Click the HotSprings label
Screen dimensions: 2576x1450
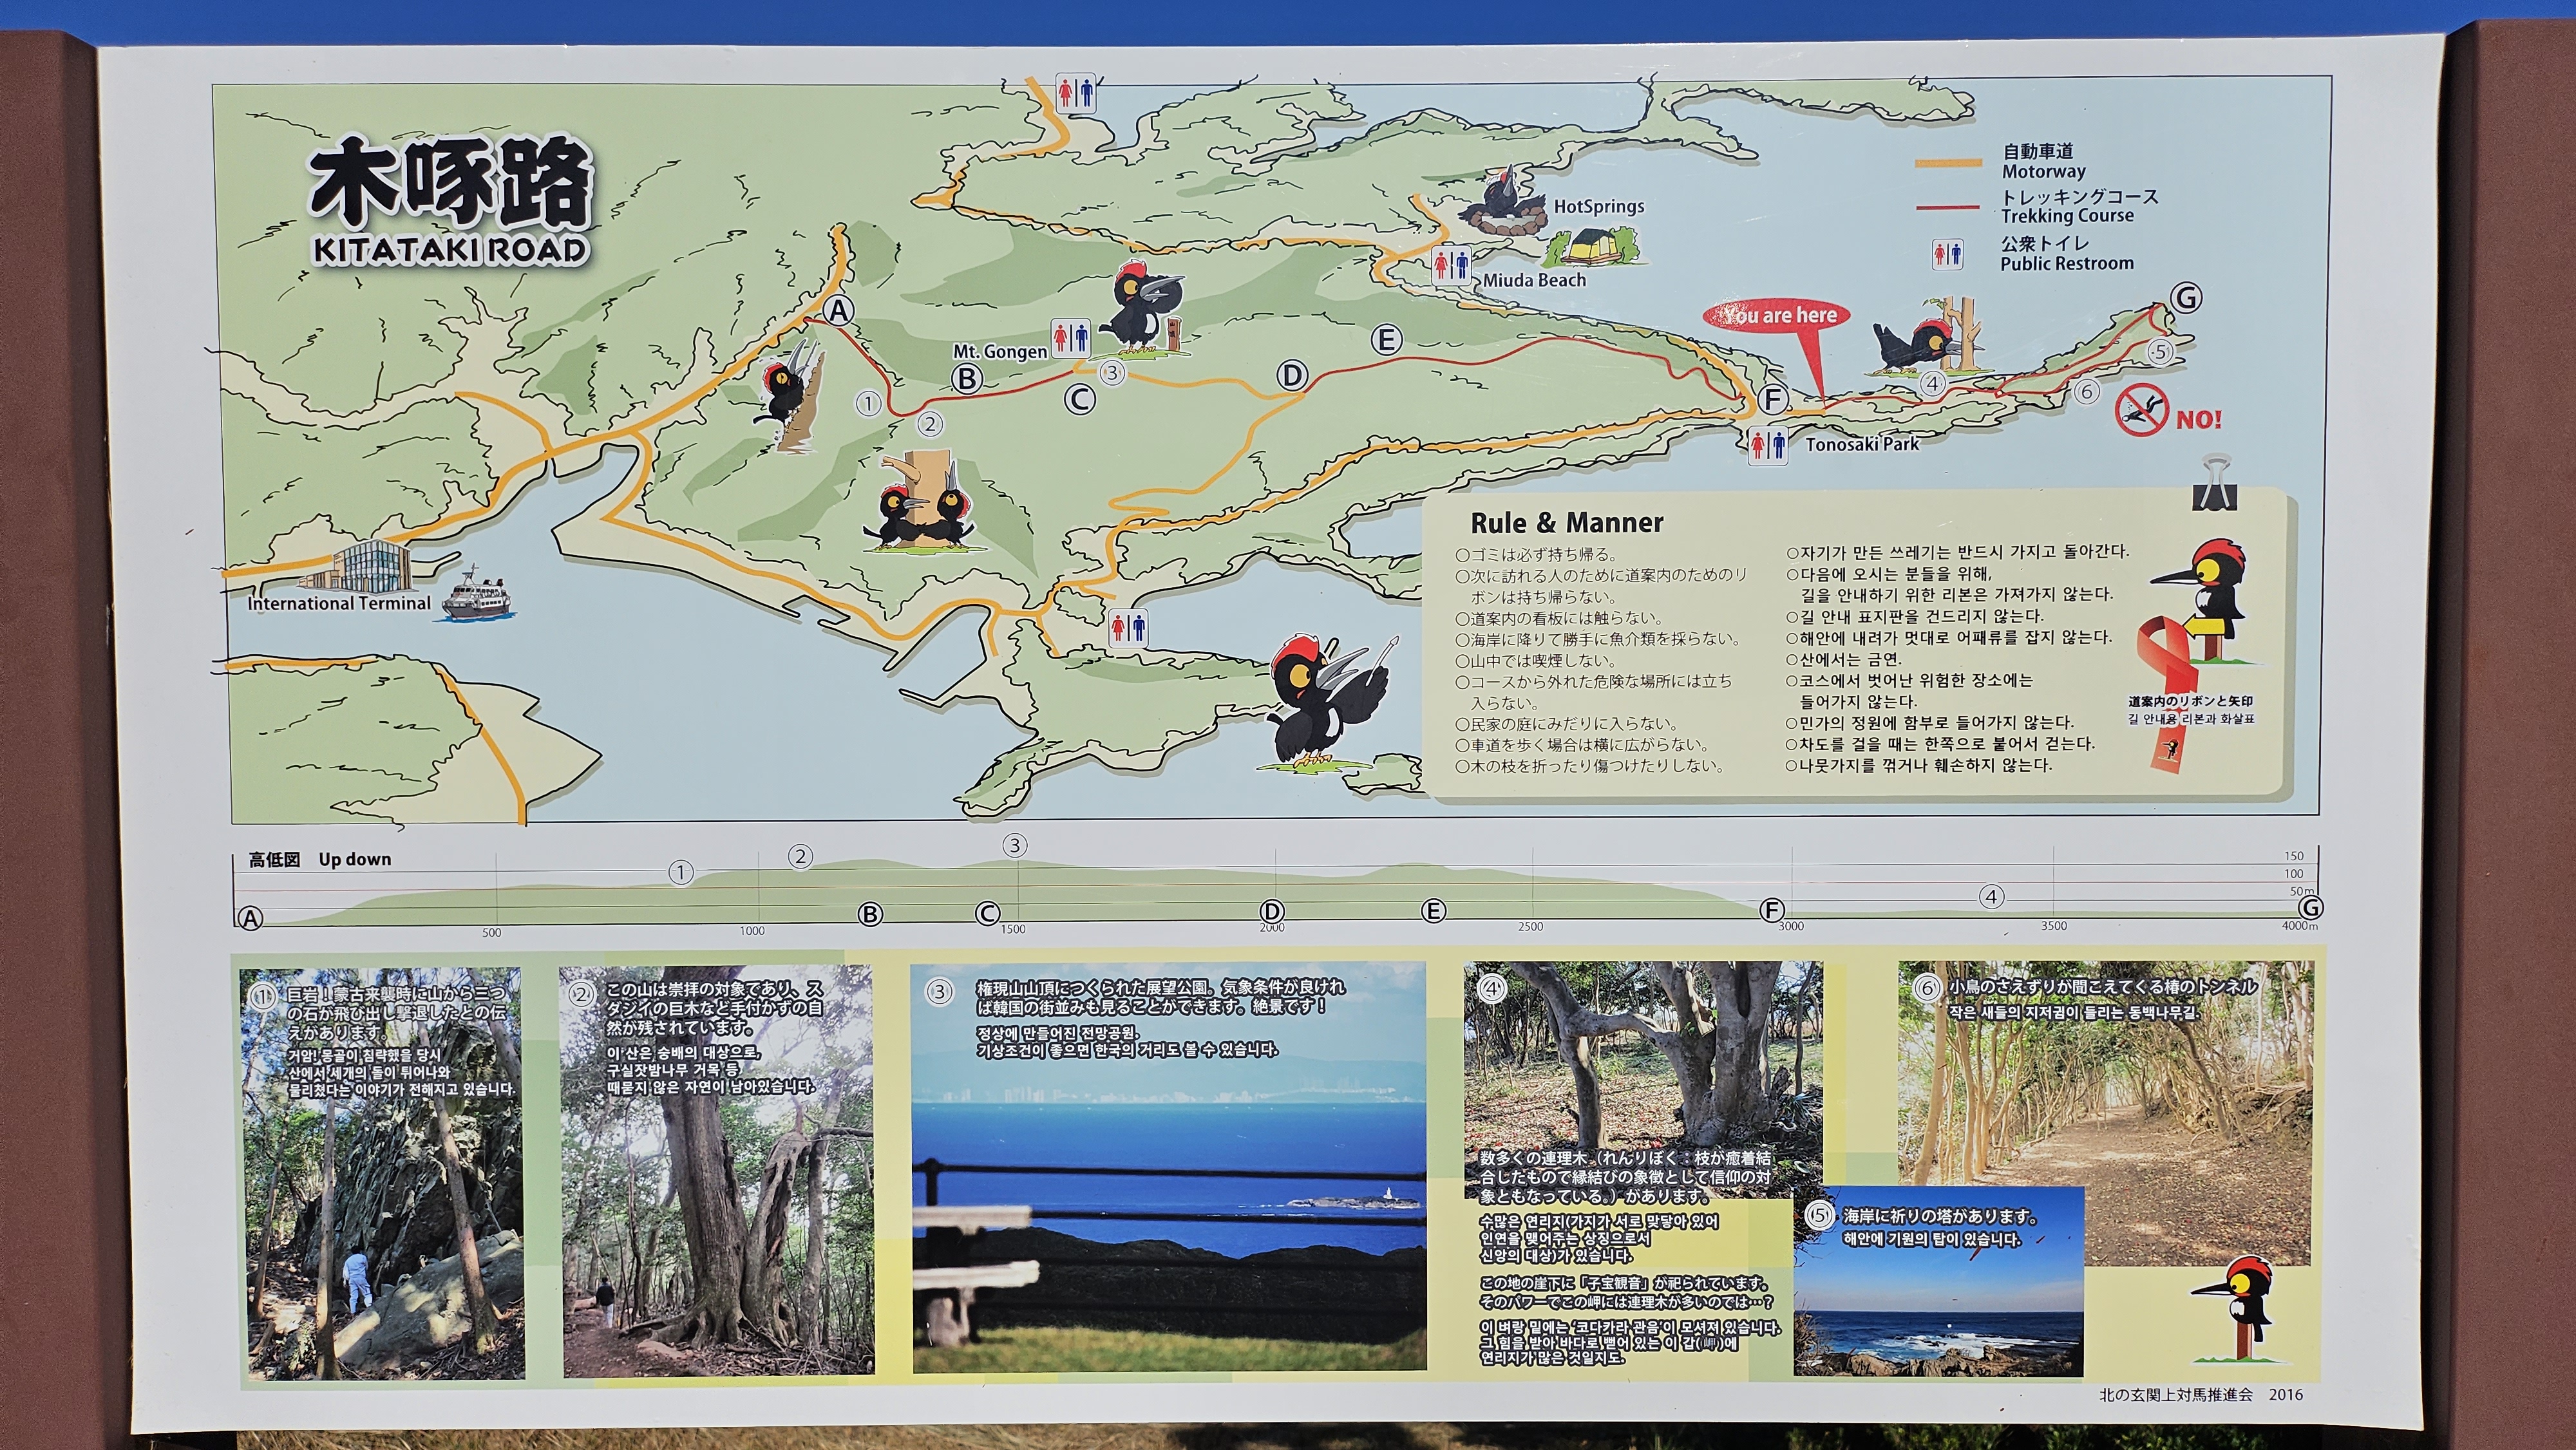pyautogui.click(x=1599, y=206)
